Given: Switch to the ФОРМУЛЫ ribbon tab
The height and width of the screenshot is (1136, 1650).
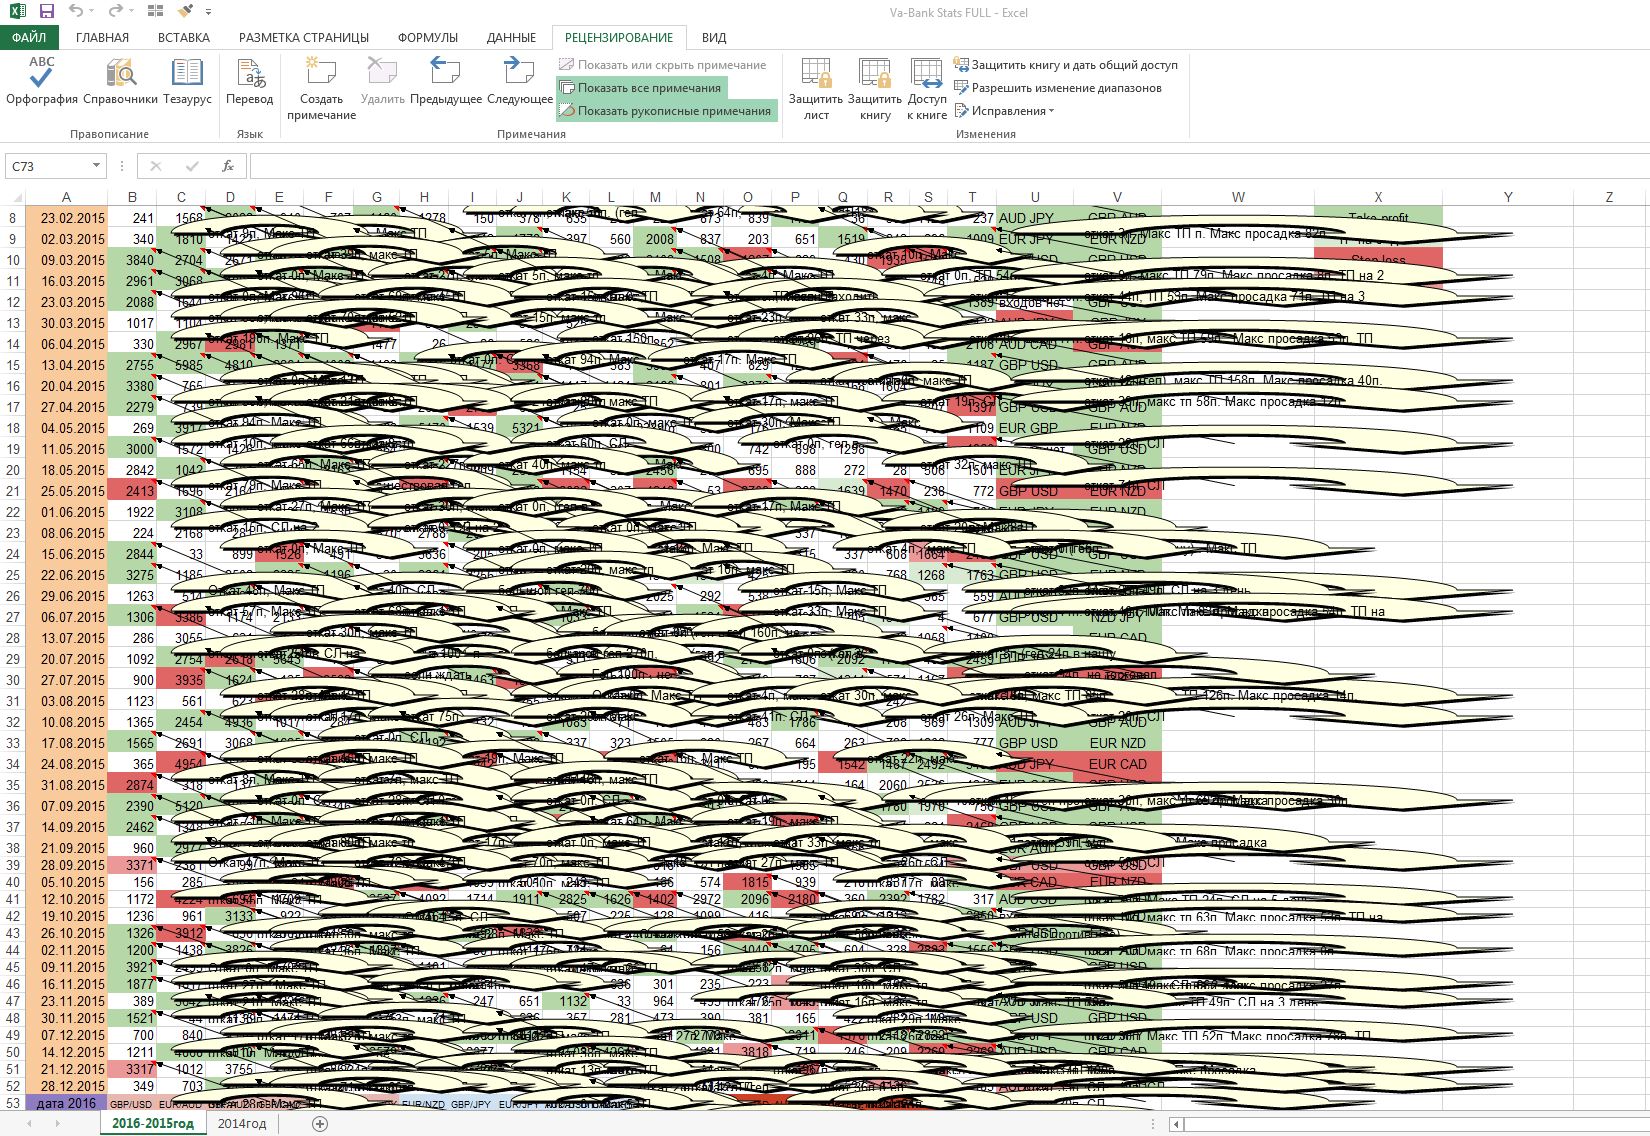Looking at the screenshot, I should (x=428, y=37).
